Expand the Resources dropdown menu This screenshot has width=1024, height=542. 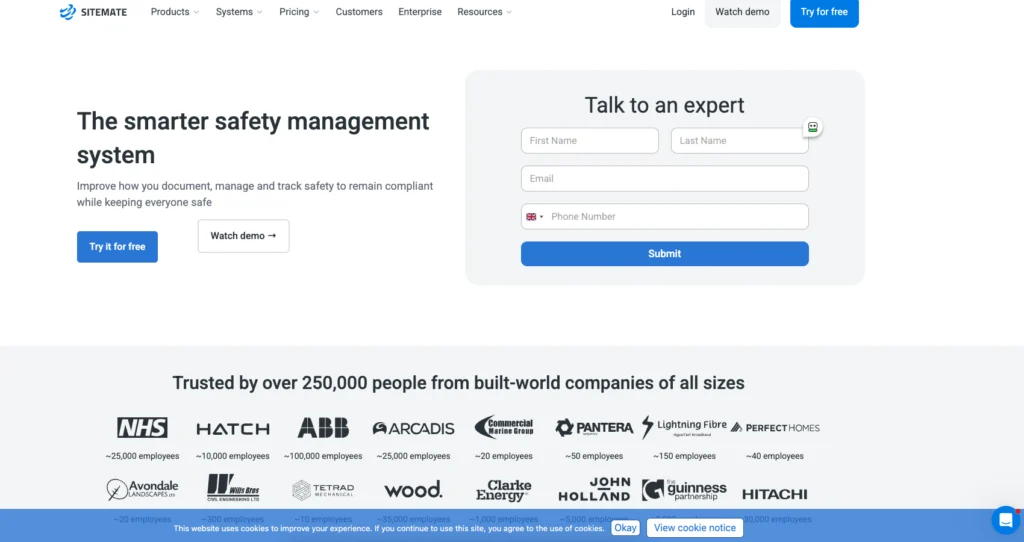(x=485, y=12)
